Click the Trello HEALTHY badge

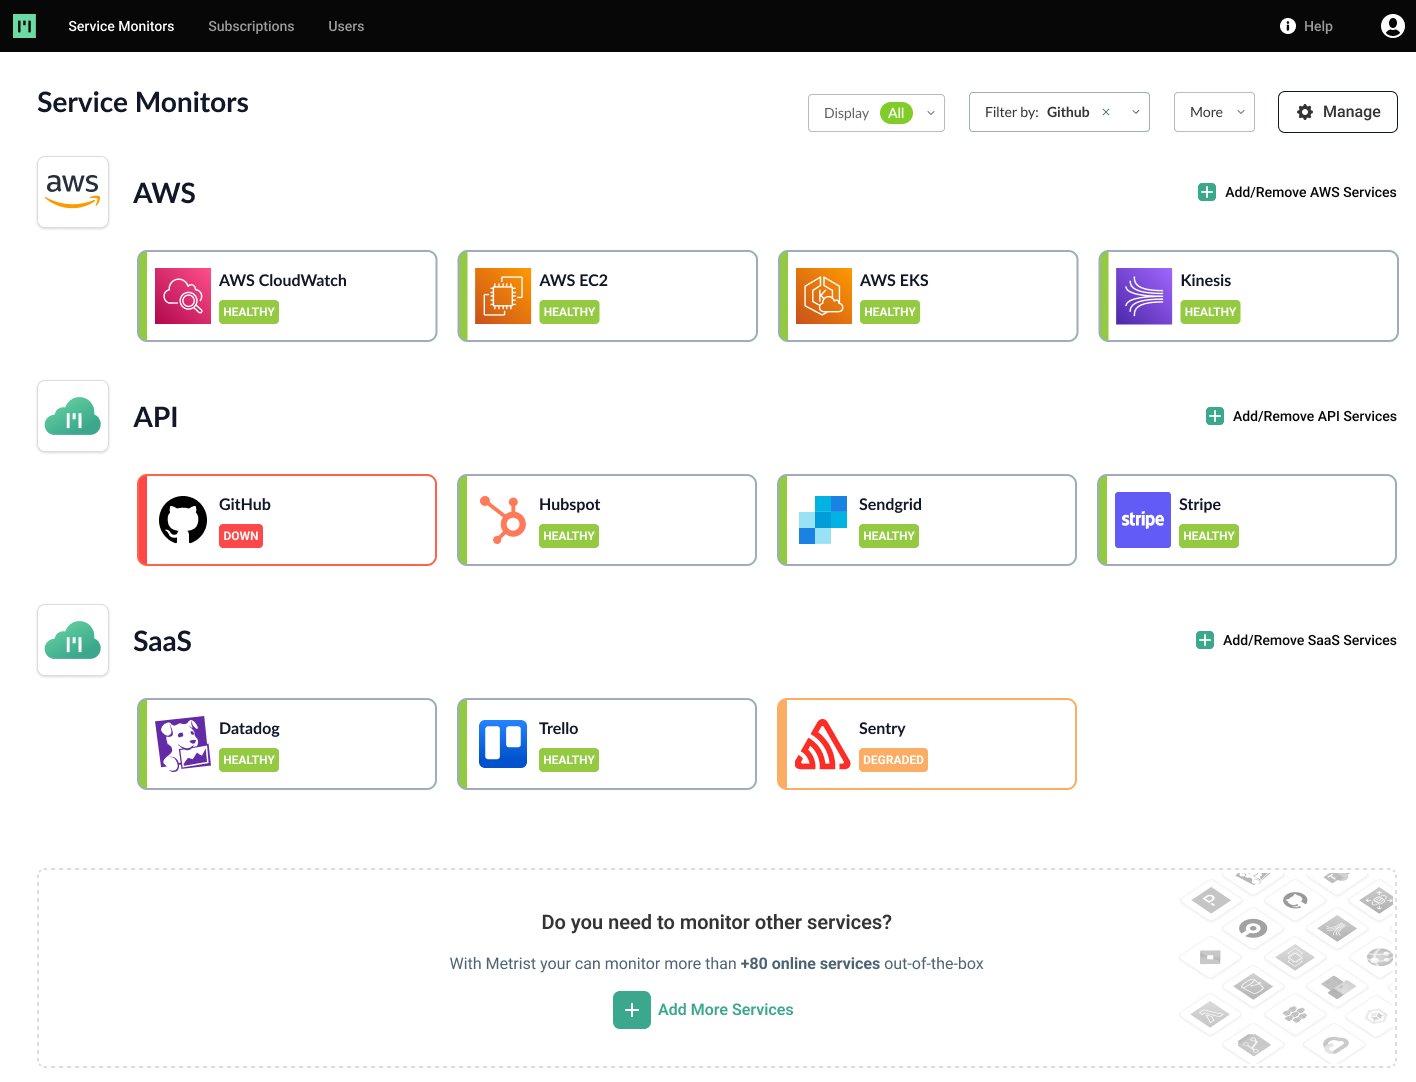coord(569,760)
